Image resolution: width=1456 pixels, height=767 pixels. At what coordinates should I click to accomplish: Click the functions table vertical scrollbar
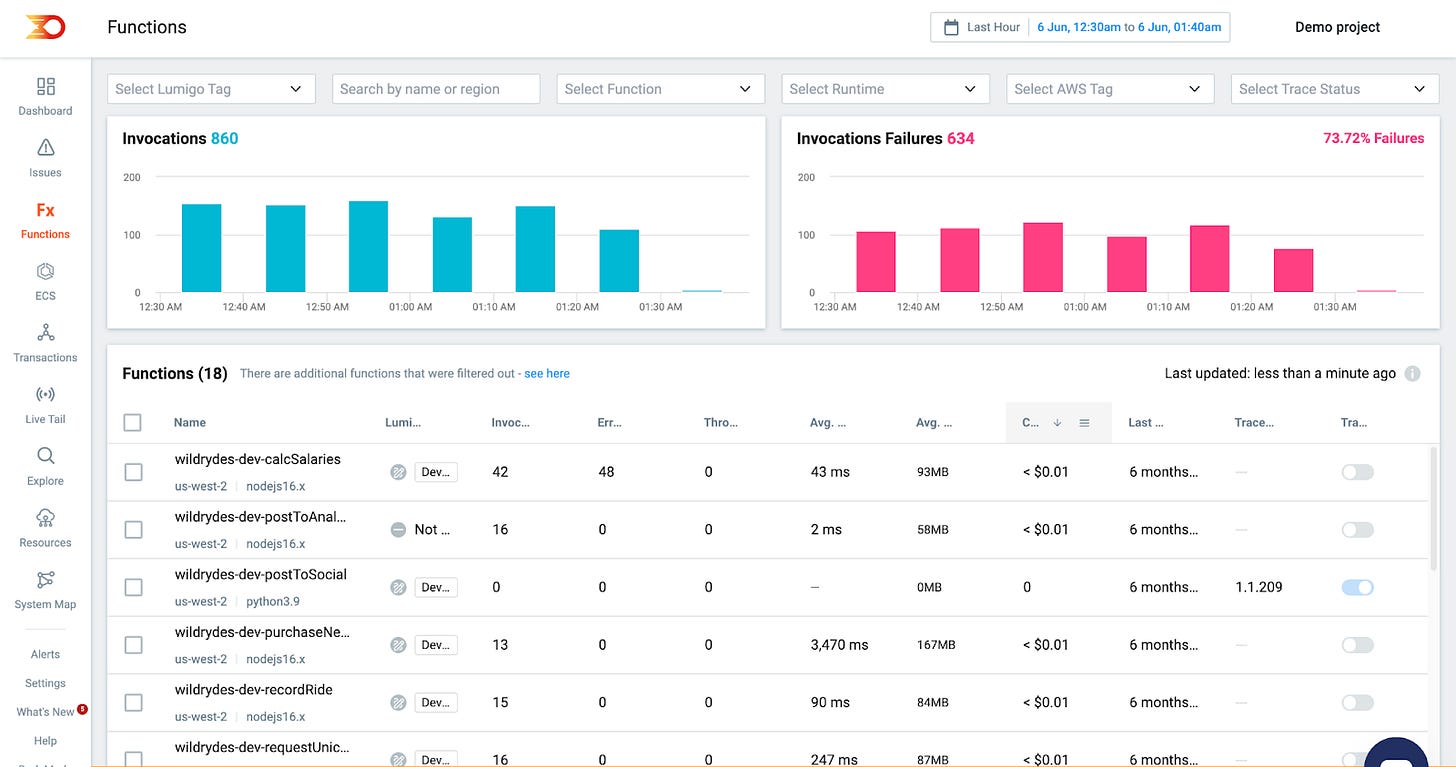point(1434,510)
